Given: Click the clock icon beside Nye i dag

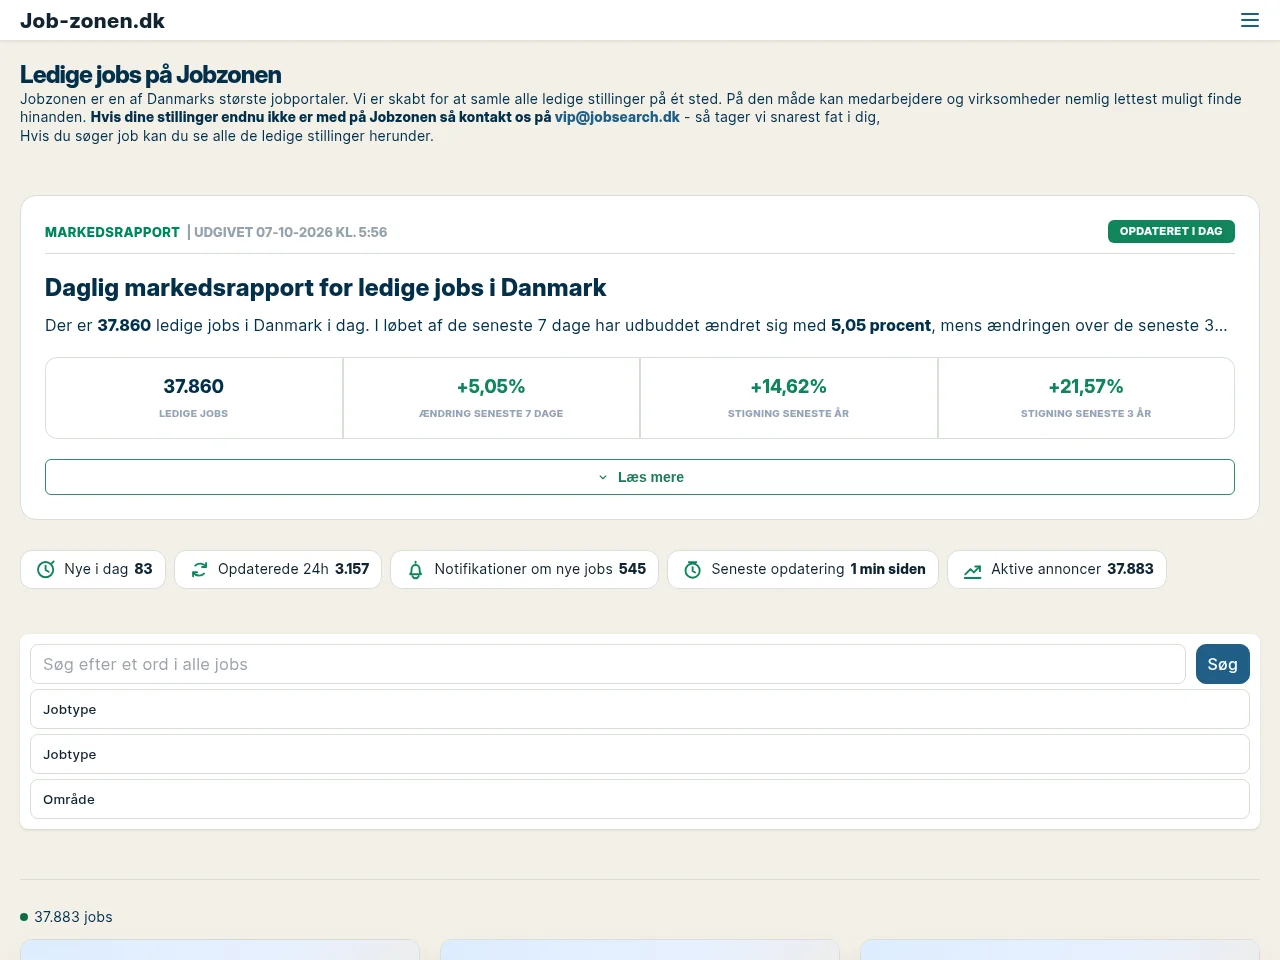Looking at the screenshot, I should coord(46,569).
